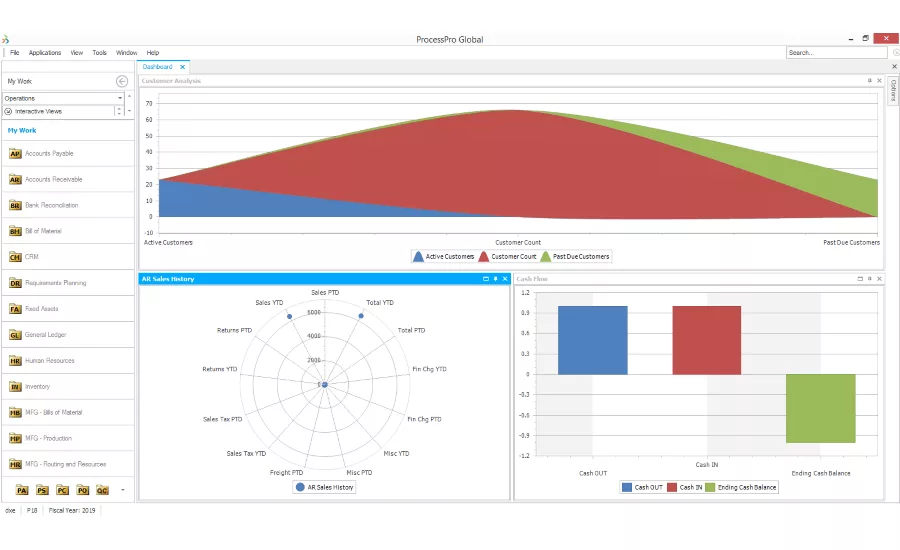This screenshot has height=550, width=900.
Task: Open the Window menu
Action: point(126,53)
